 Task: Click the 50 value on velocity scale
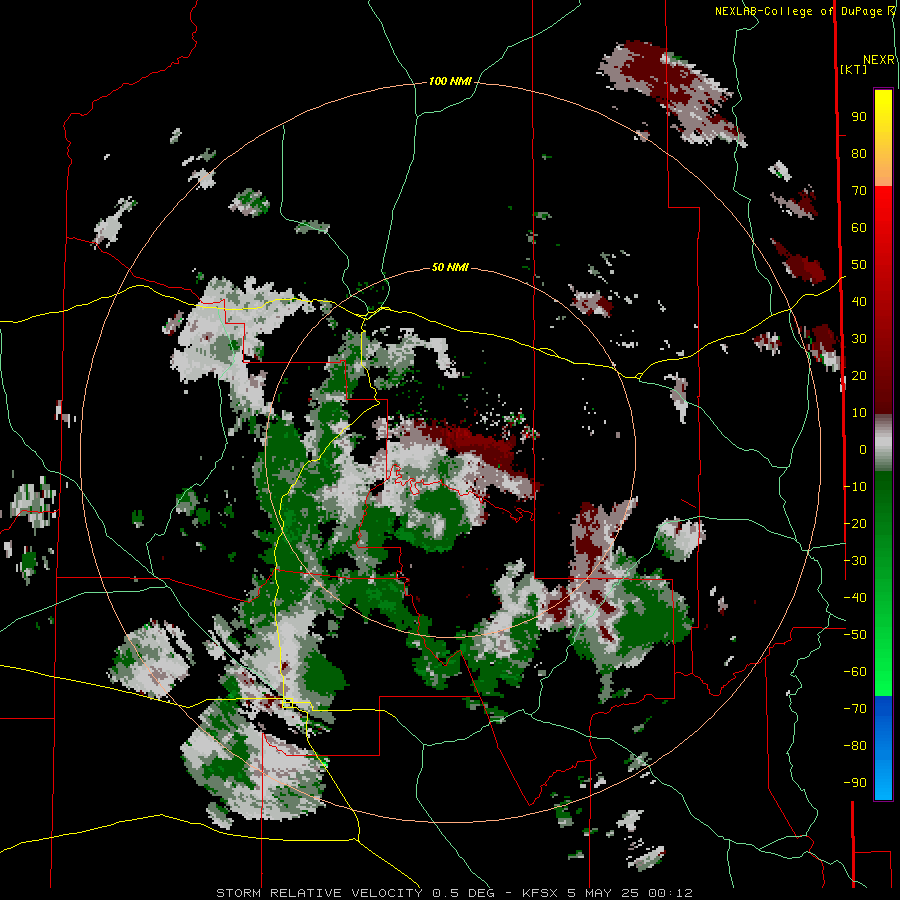tap(859, 265)
